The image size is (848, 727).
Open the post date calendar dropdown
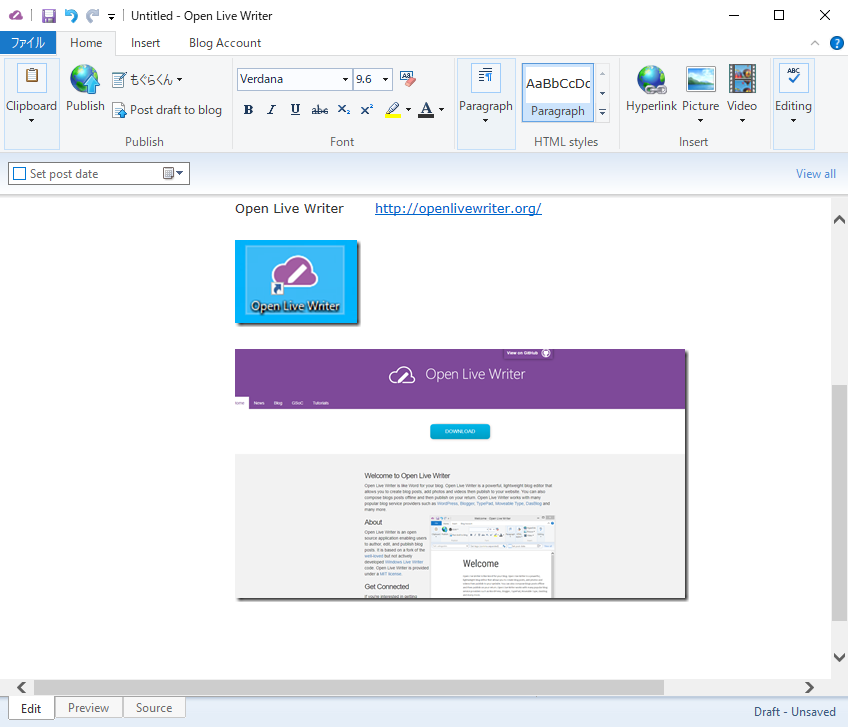coord(173,174)
